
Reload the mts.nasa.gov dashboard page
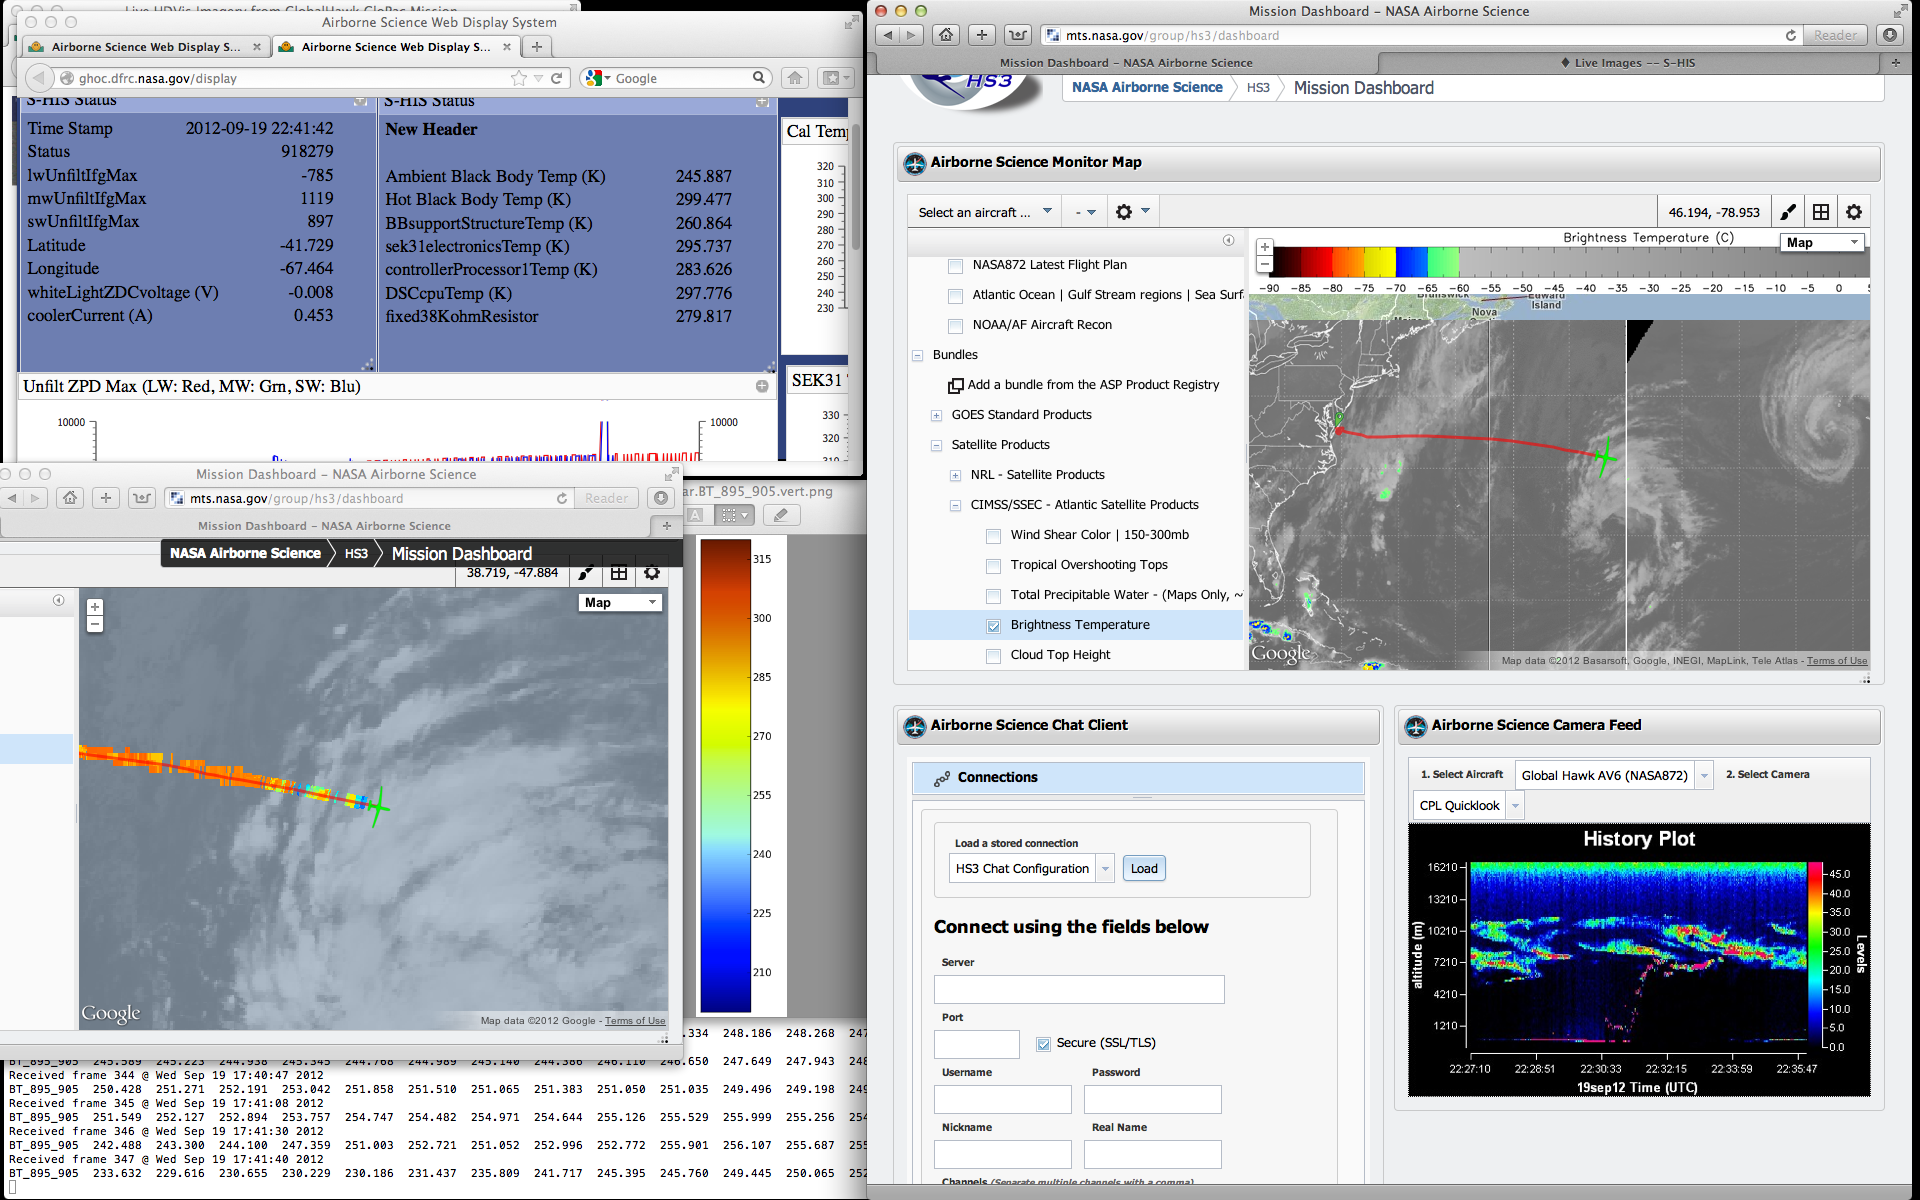1790,35
